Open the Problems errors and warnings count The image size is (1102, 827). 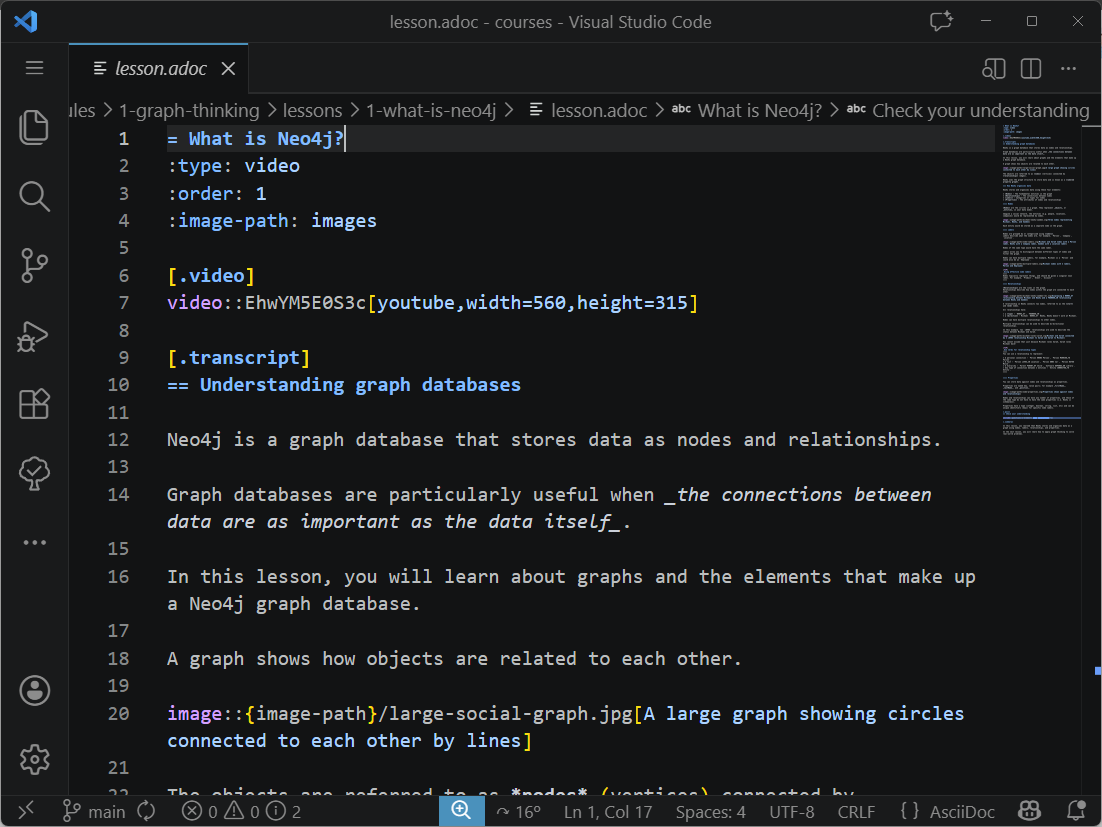(241, 812)
